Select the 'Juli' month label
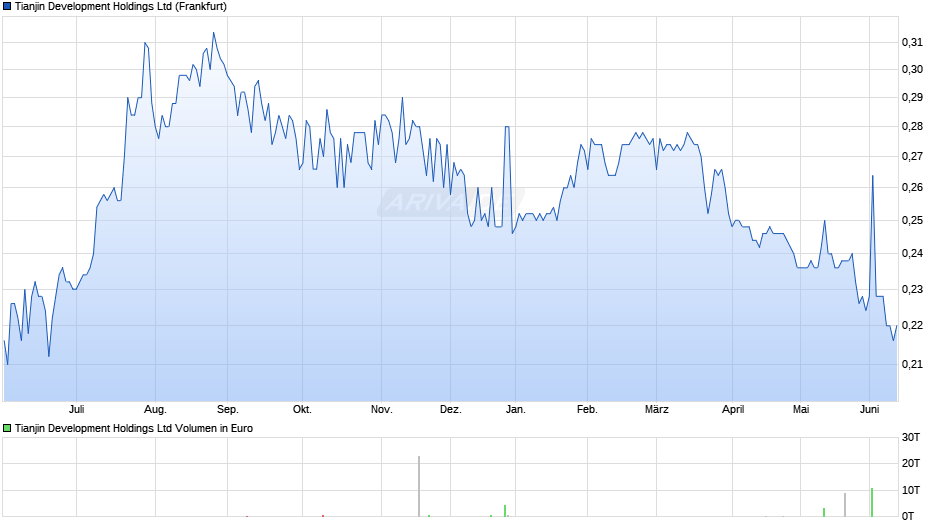 click(x=76, y=409)
